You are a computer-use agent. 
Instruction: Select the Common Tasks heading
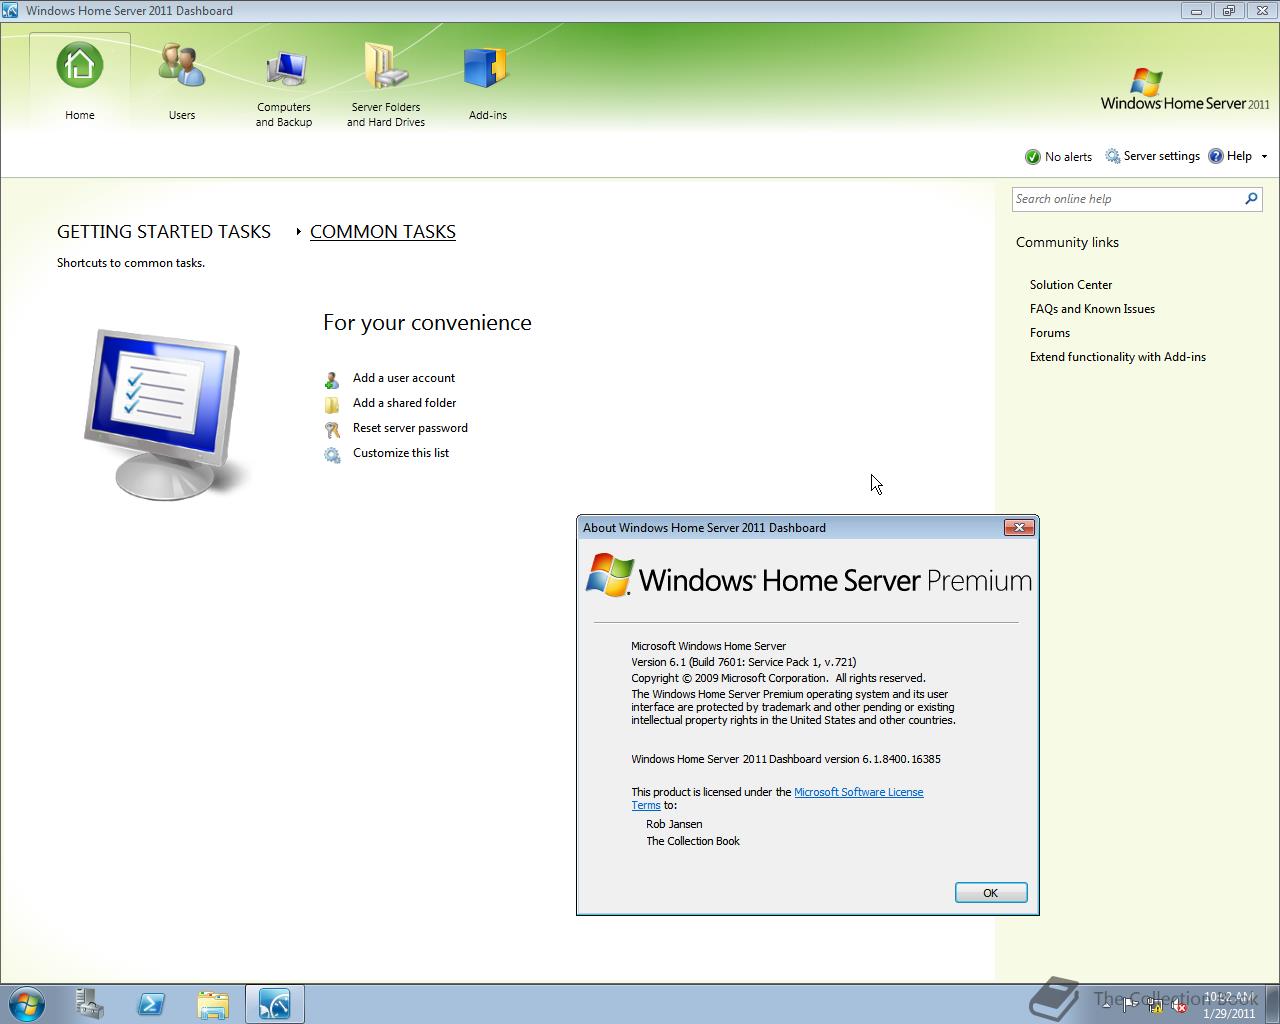tap(383, 232)
